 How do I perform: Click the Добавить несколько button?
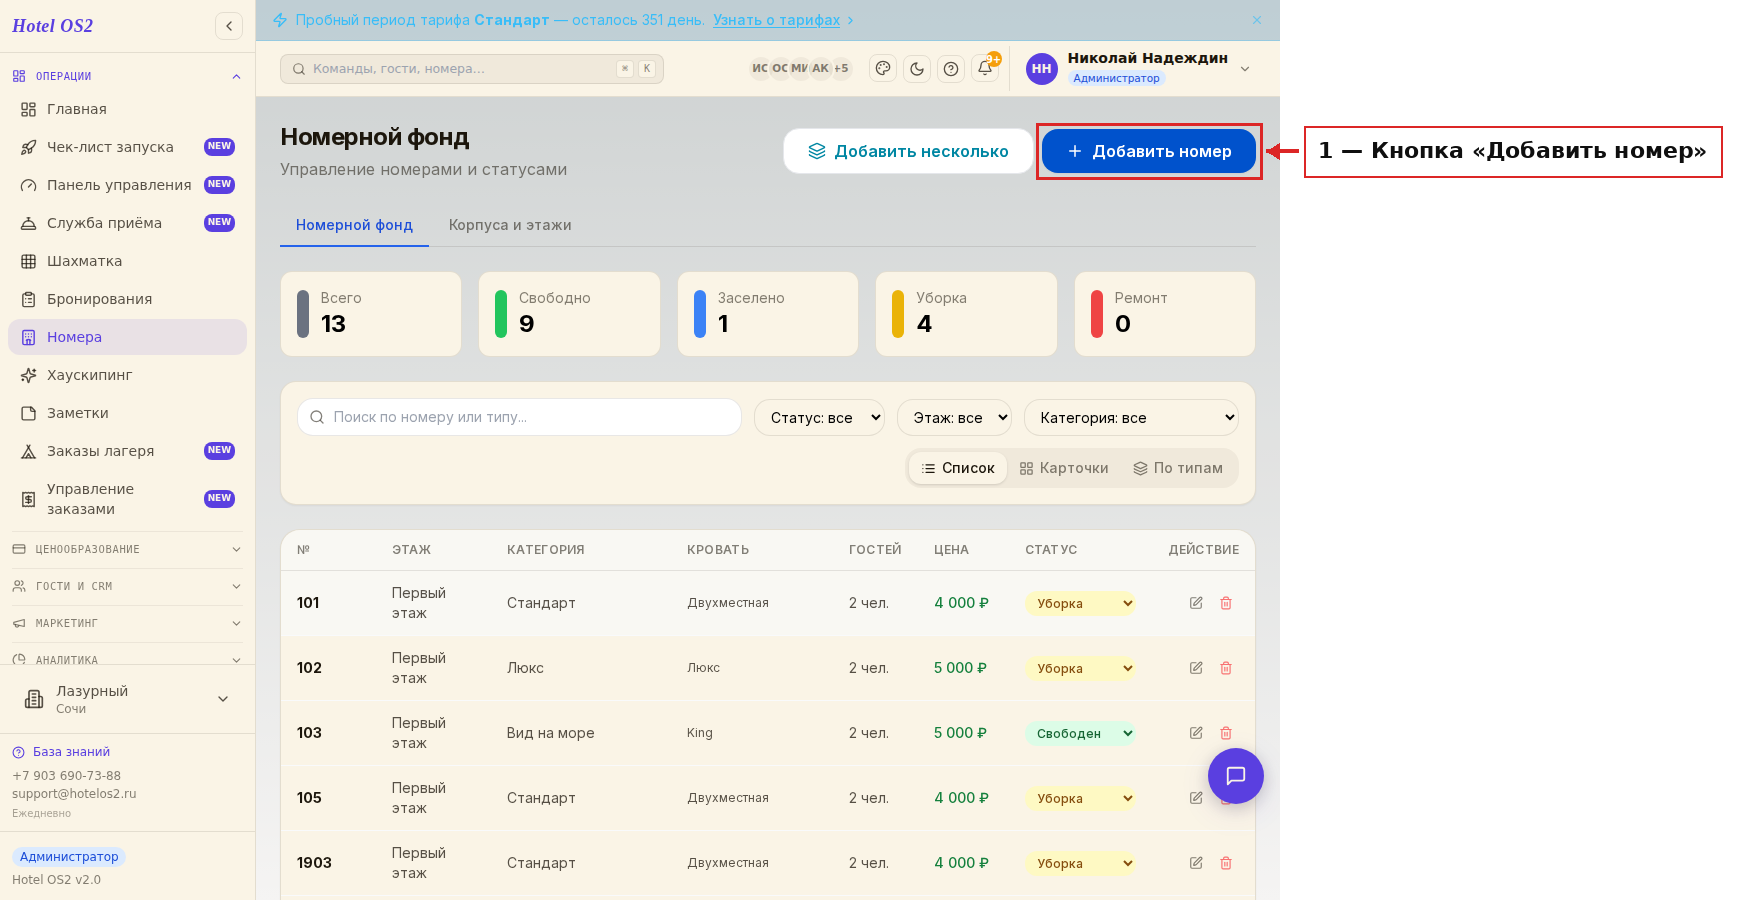[x=908, y=151]
